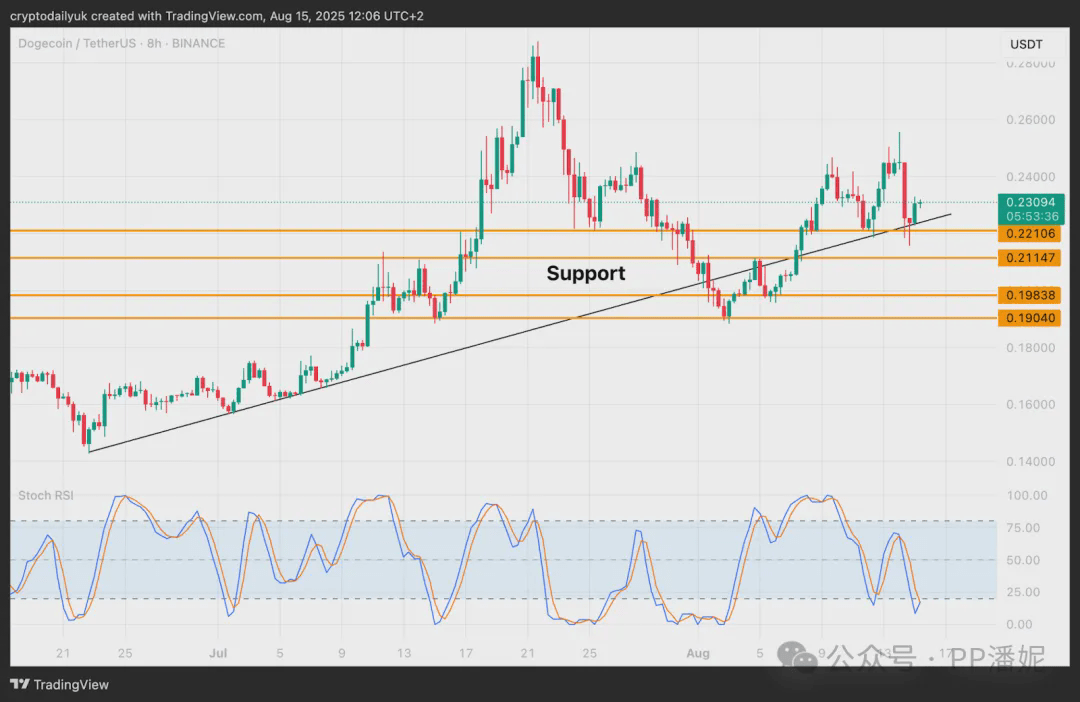Click the cryptodailyuk created with TradingView caption

(217, 15)
